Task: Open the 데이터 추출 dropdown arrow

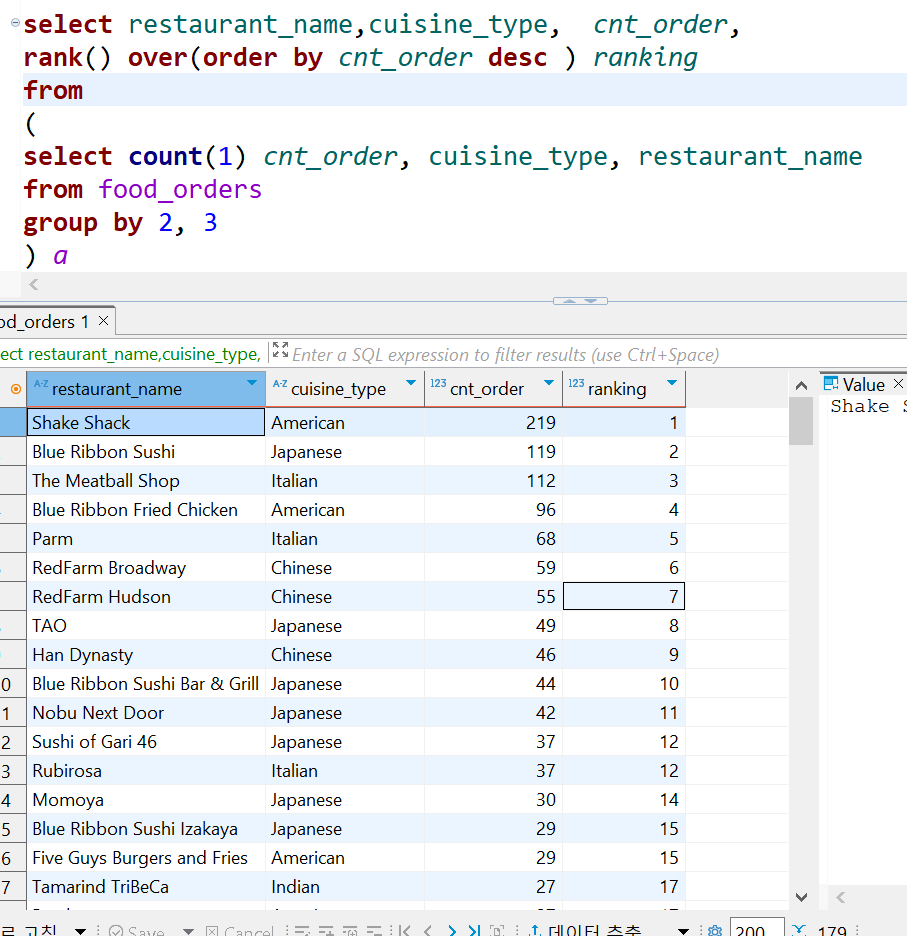Action: [x=684, y=931]
